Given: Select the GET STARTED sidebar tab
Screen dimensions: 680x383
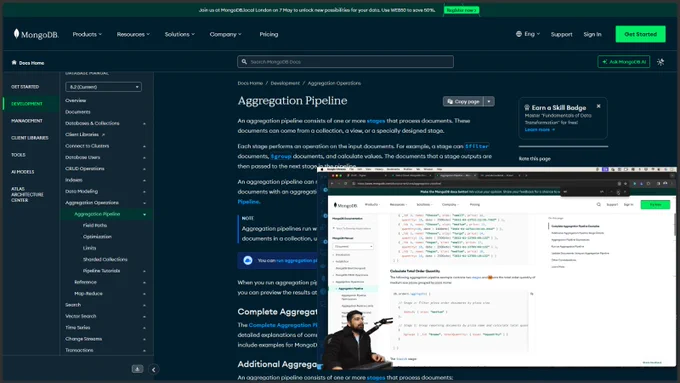Looking at the screenshot, I should (x=25, y=87).
